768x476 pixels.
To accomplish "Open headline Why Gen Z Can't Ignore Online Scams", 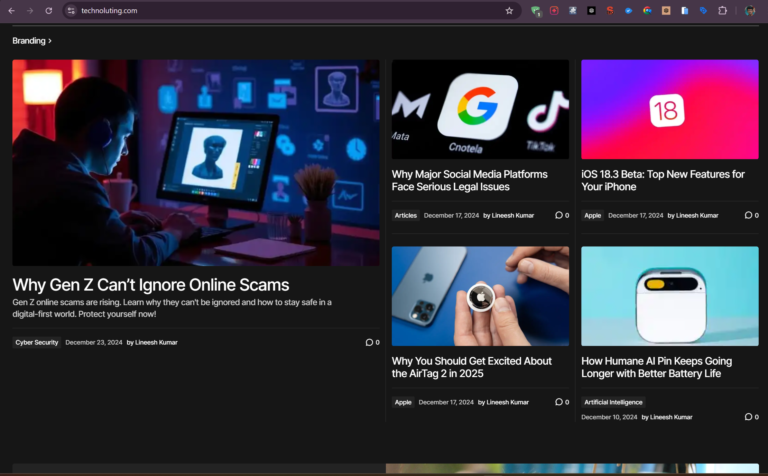I will pos(151,285).
